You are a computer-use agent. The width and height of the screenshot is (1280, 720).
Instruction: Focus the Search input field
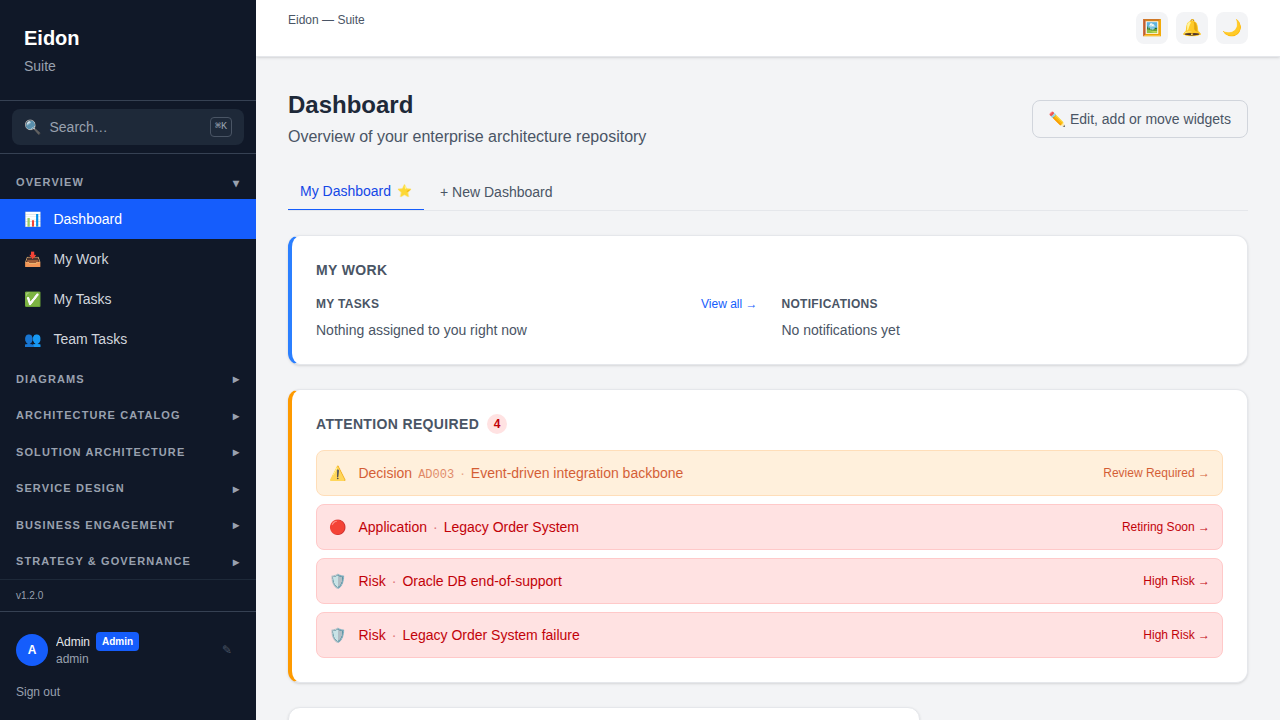point(128,127)
